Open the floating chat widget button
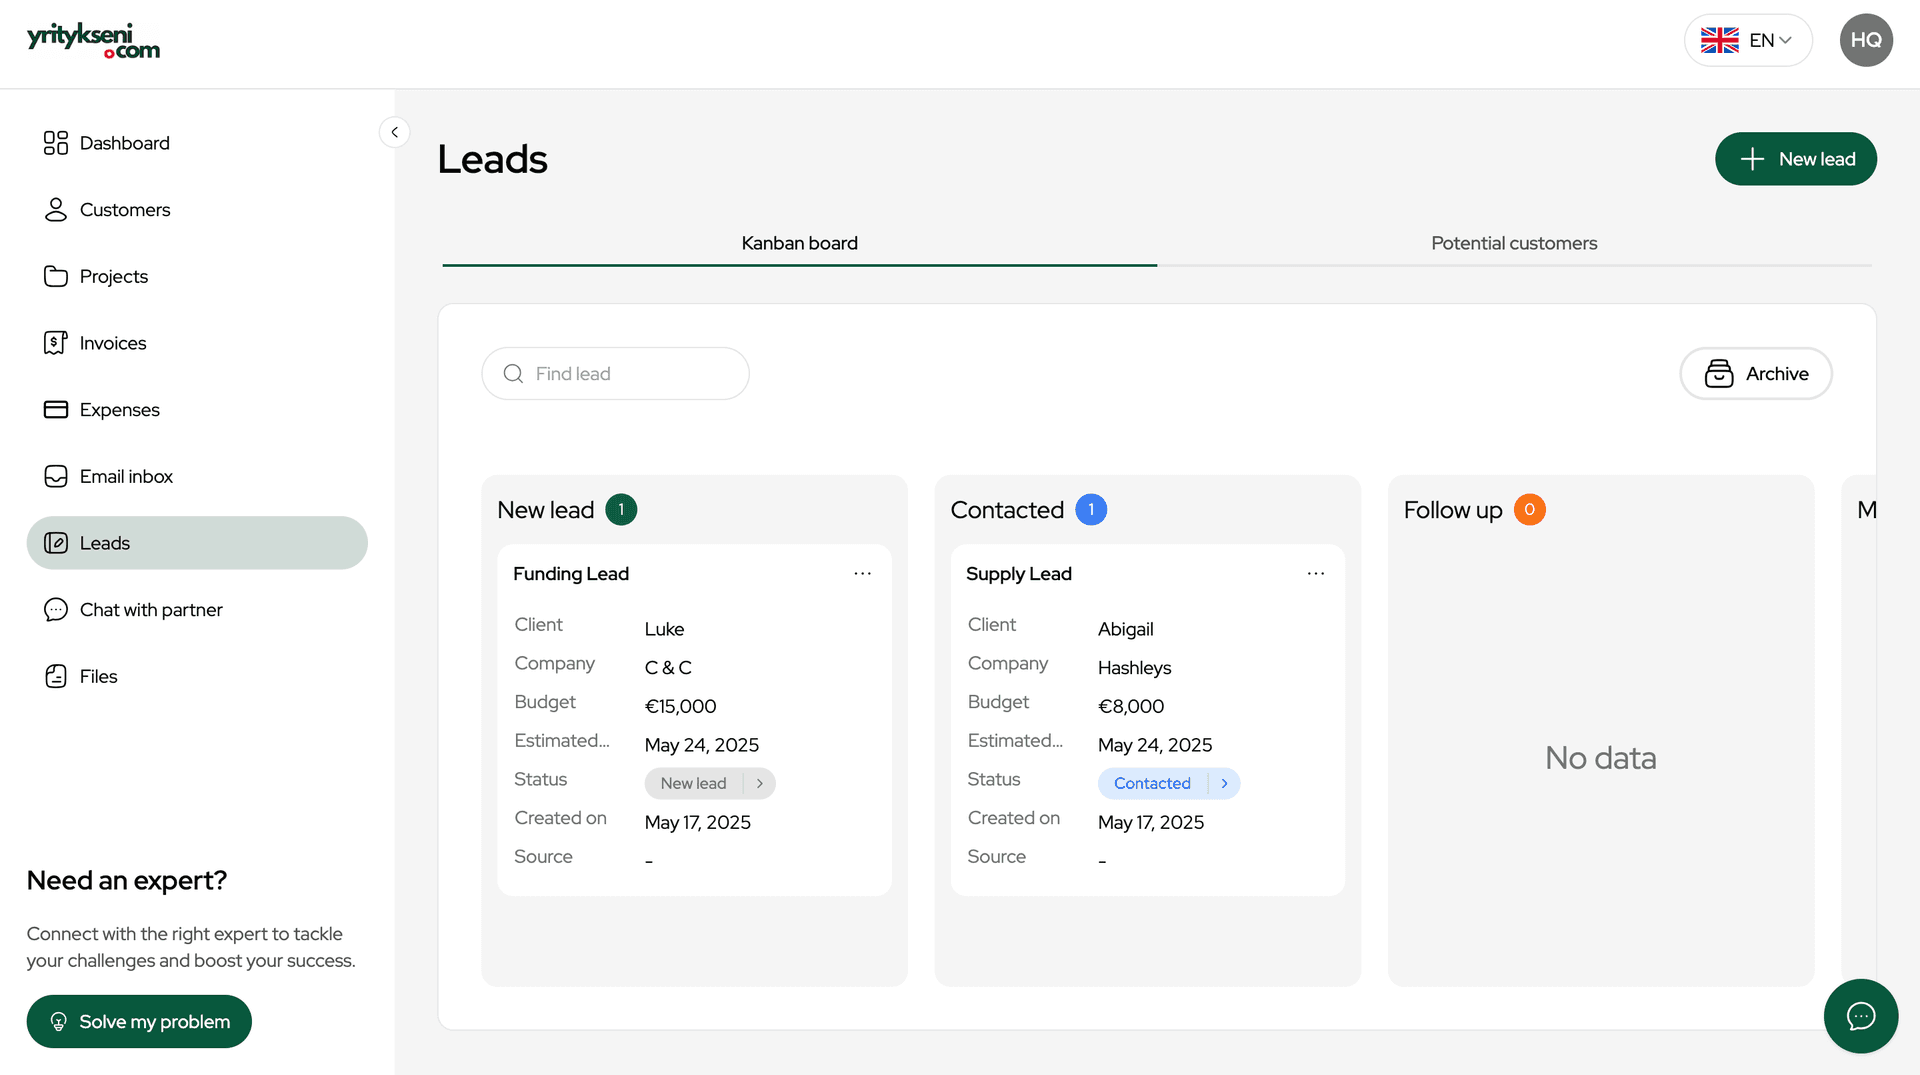1920x1075 pixels. (x=1860, y=1016)
